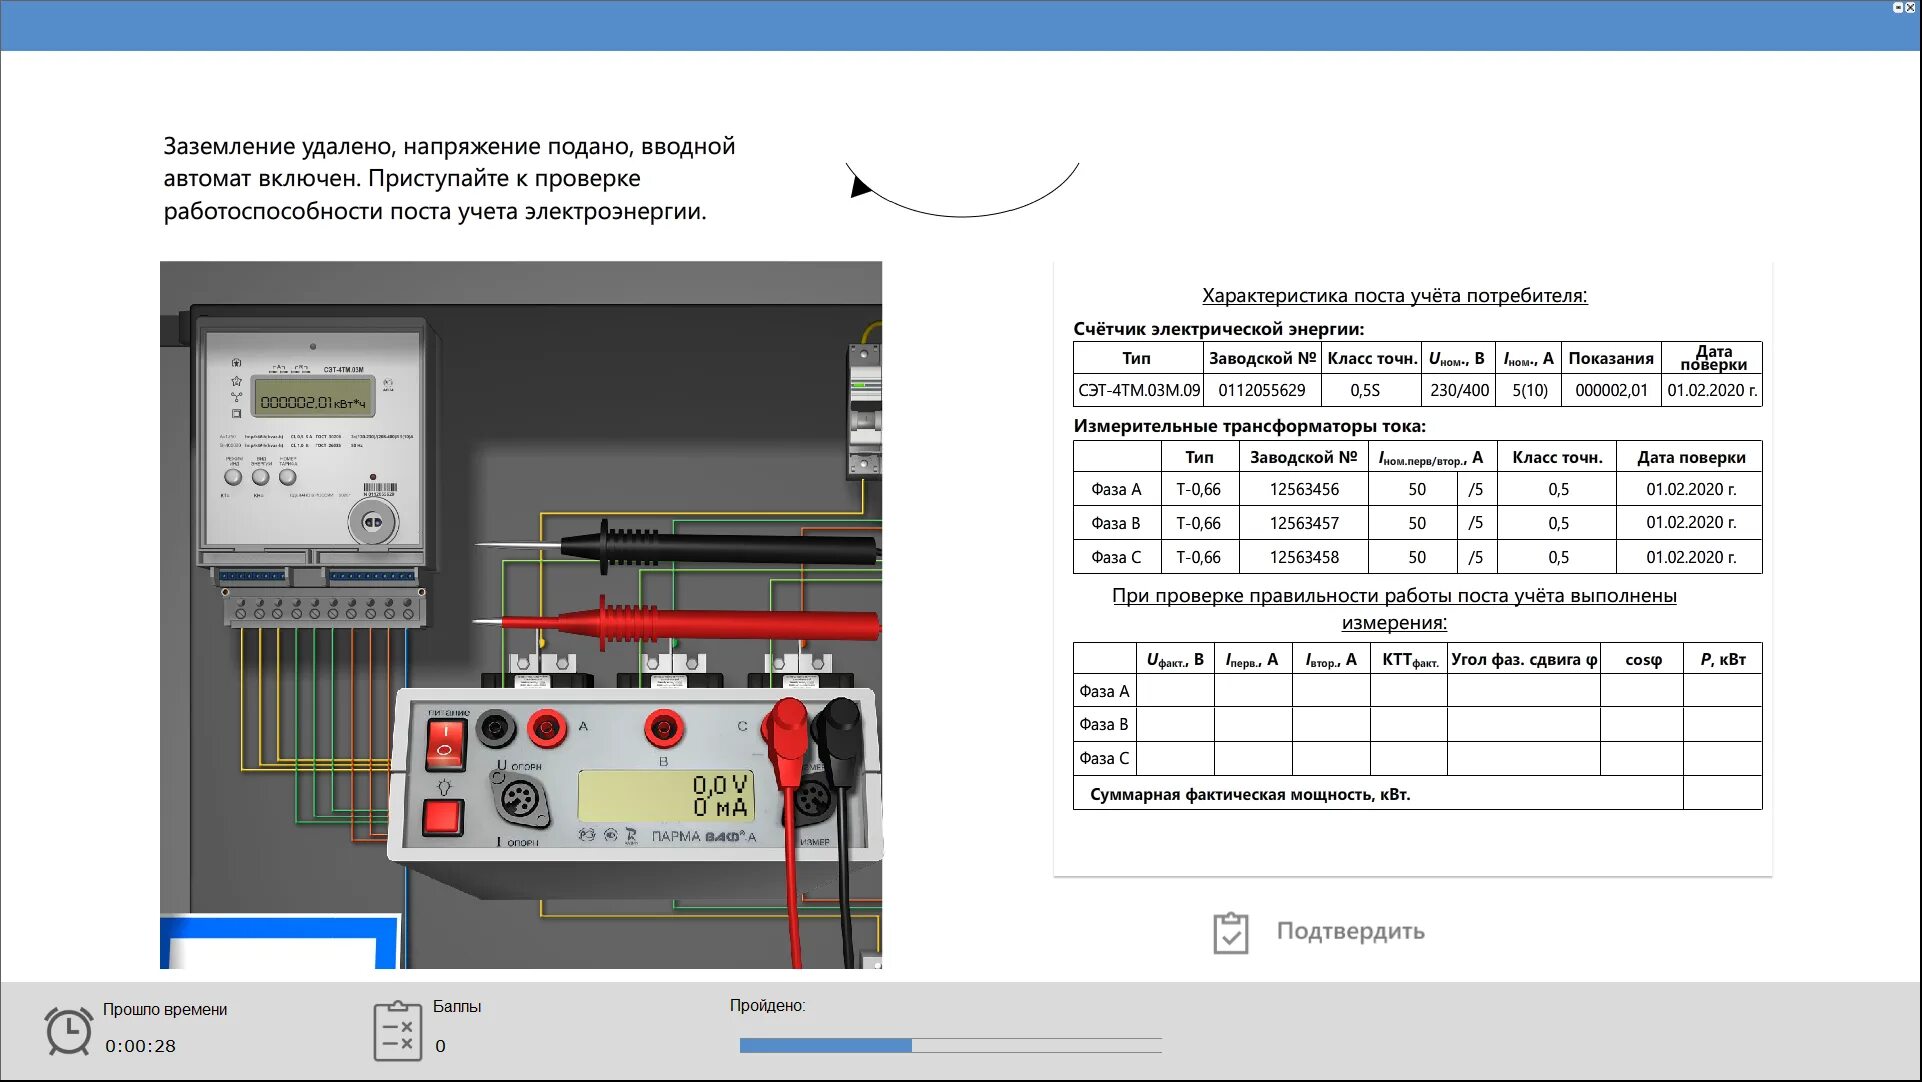Click Фаза A Uфакт cell
This screenshot has width=1922, height=1082.
tap(1175, 691)
